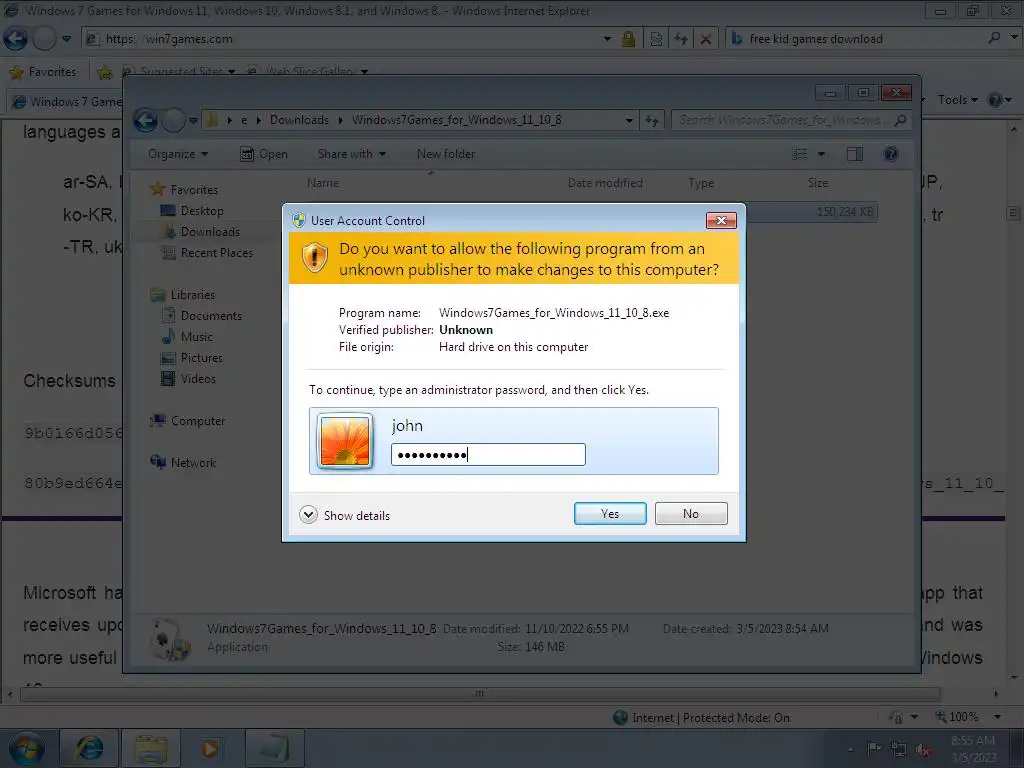Click the 150,234 KB file size cell

844,212
